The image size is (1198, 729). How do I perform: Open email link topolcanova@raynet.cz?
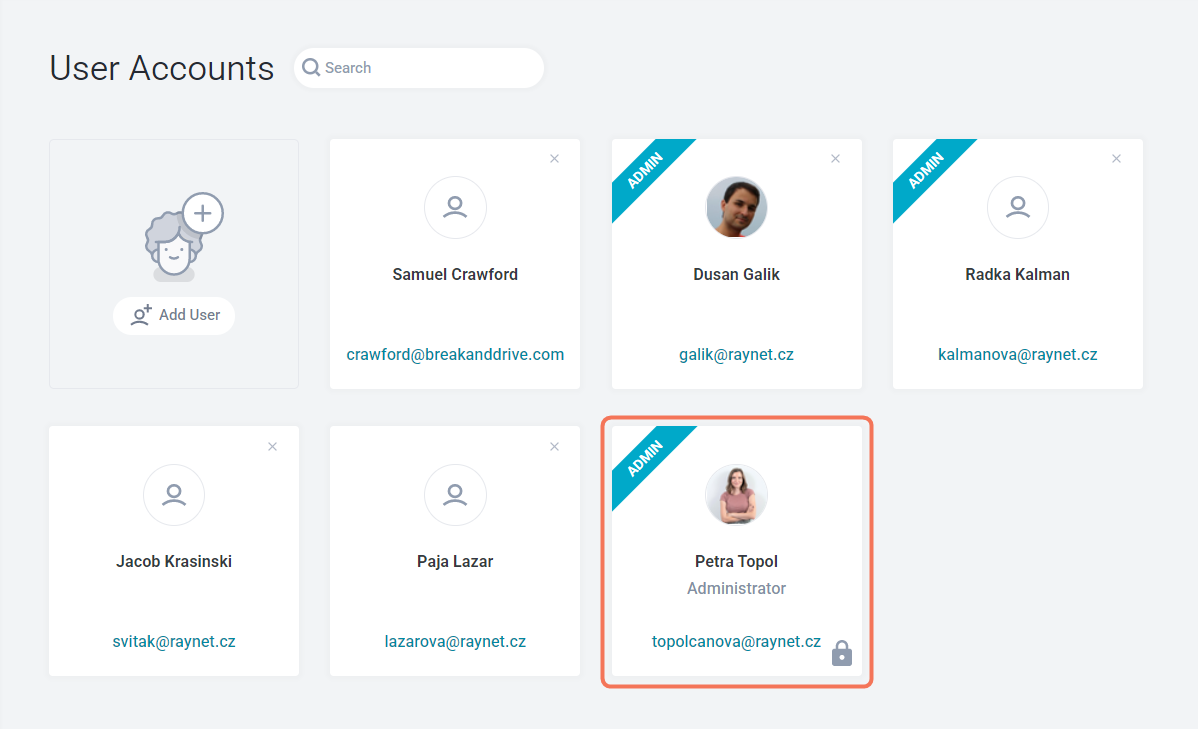(737, 642)
